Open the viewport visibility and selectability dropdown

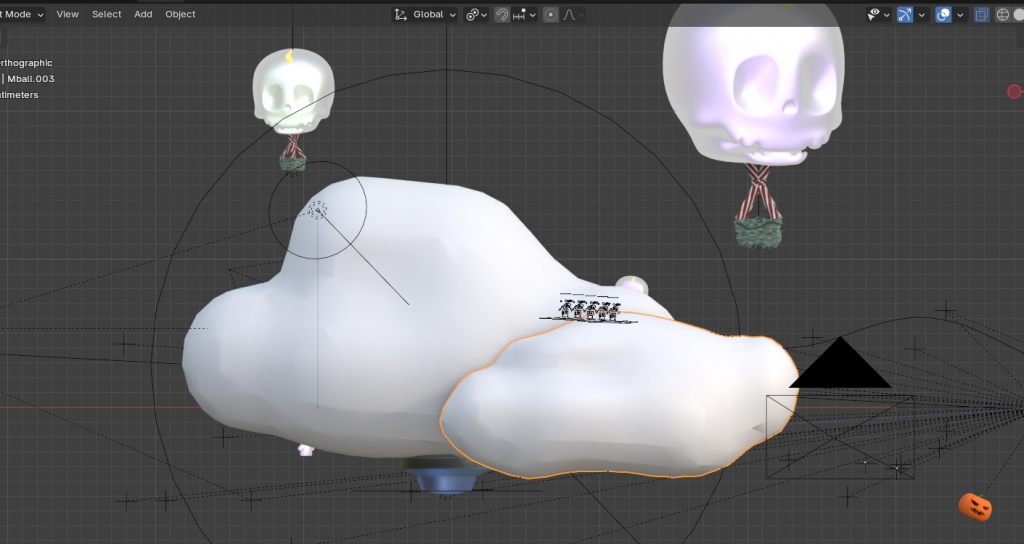pyautogui.click(x=878, y=14)
